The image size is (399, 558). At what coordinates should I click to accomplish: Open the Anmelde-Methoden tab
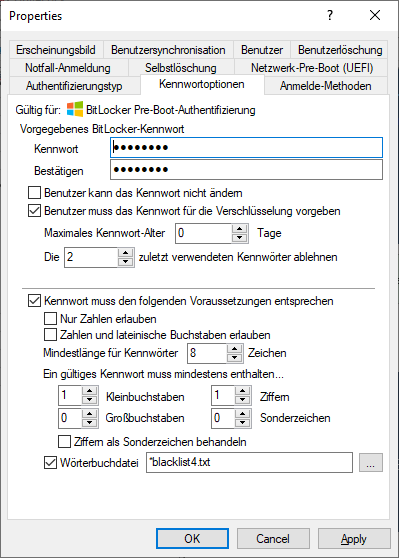326,86
